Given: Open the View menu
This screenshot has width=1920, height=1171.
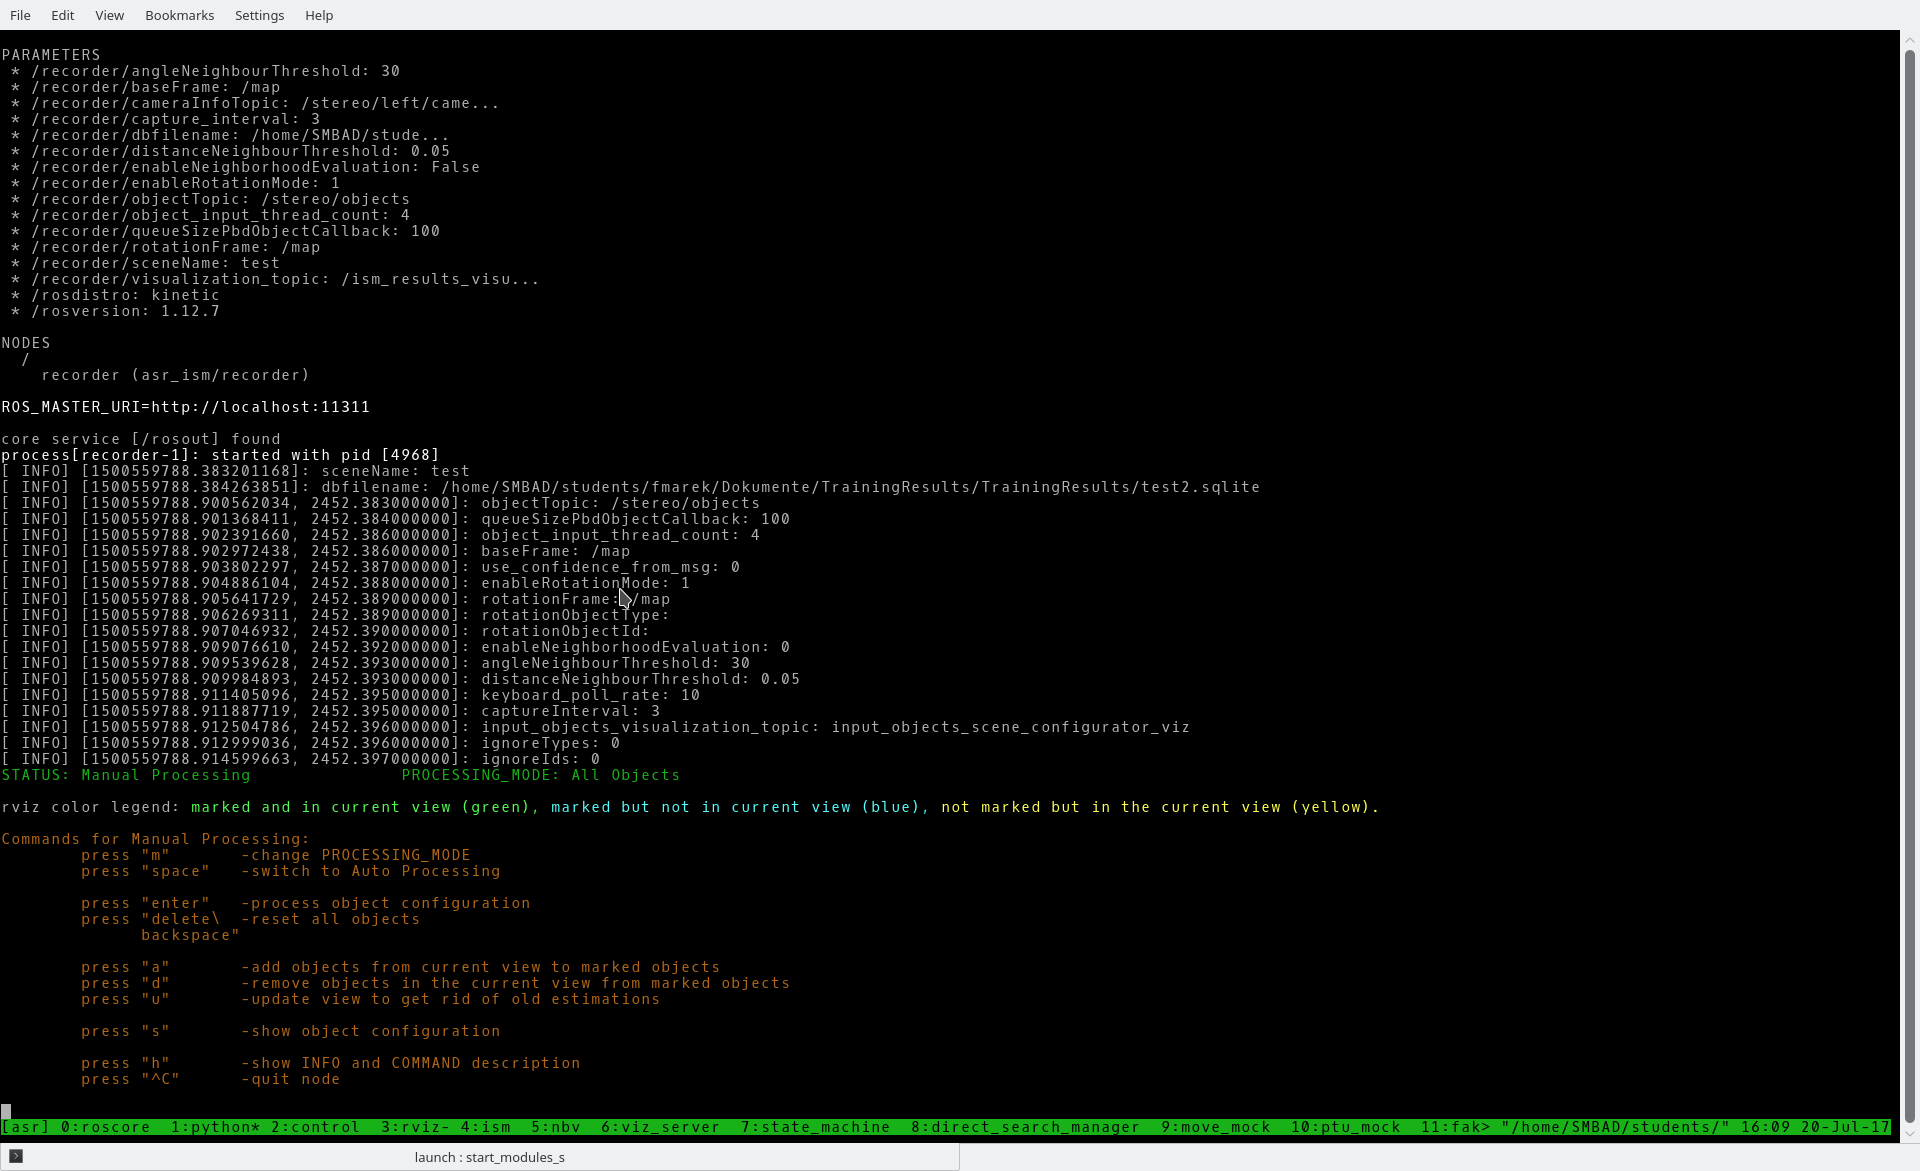Looking at the screenshot, I should 109,15.
